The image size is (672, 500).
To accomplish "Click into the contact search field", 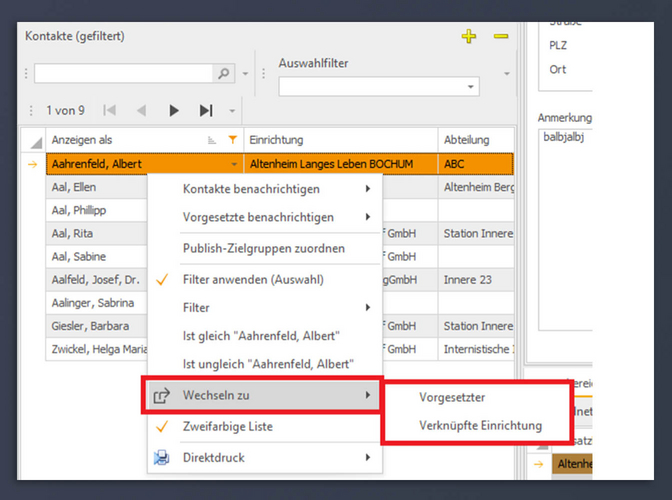I will tap(124, 74).
